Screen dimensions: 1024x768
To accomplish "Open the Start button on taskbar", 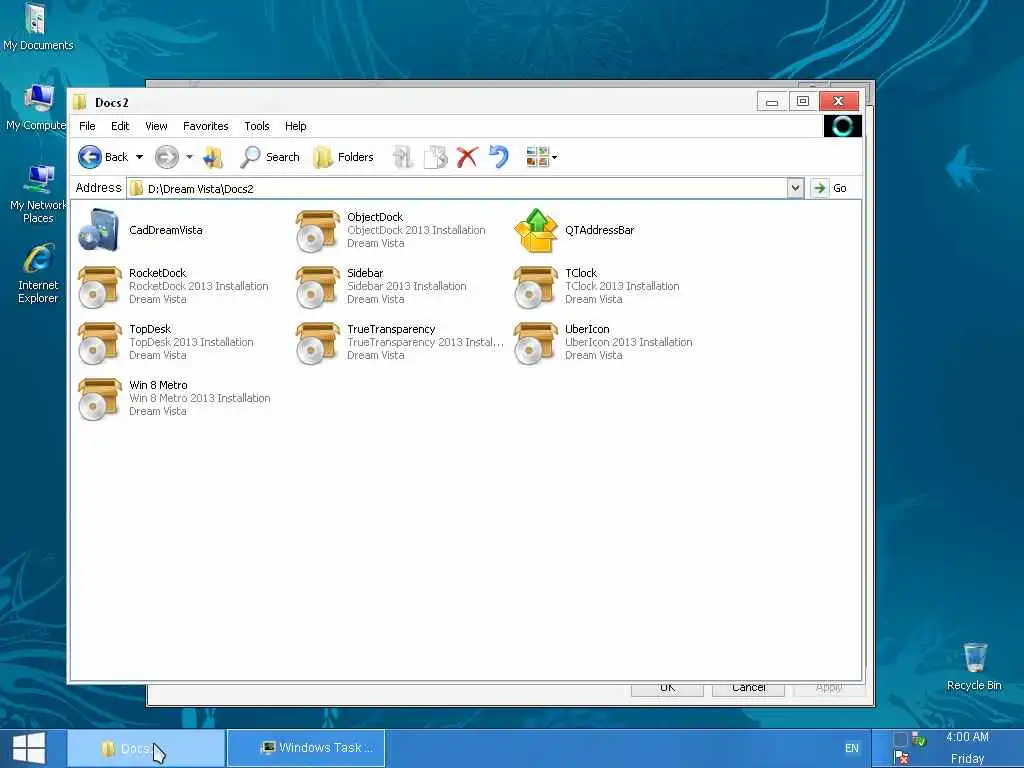I will [29, 748].
